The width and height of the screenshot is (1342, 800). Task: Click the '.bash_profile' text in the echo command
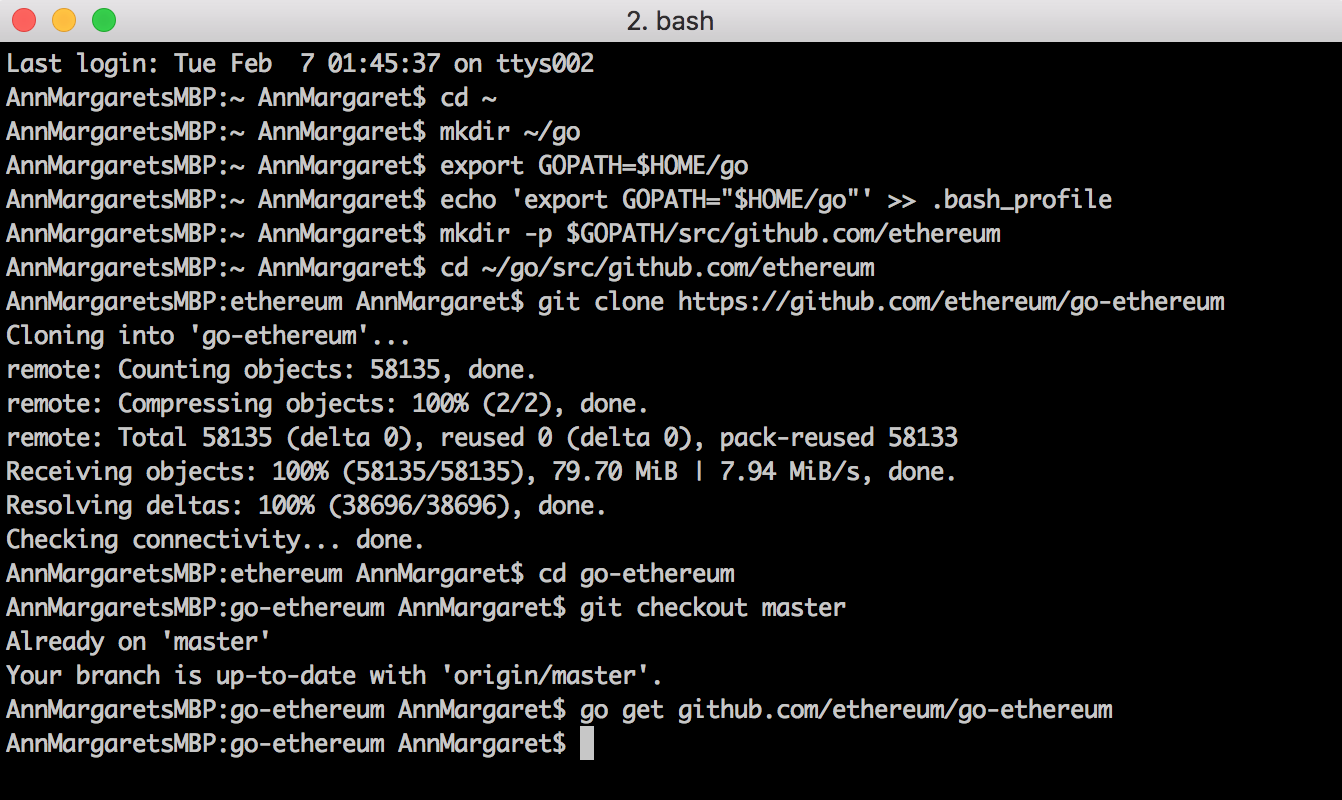(1021, 200)
